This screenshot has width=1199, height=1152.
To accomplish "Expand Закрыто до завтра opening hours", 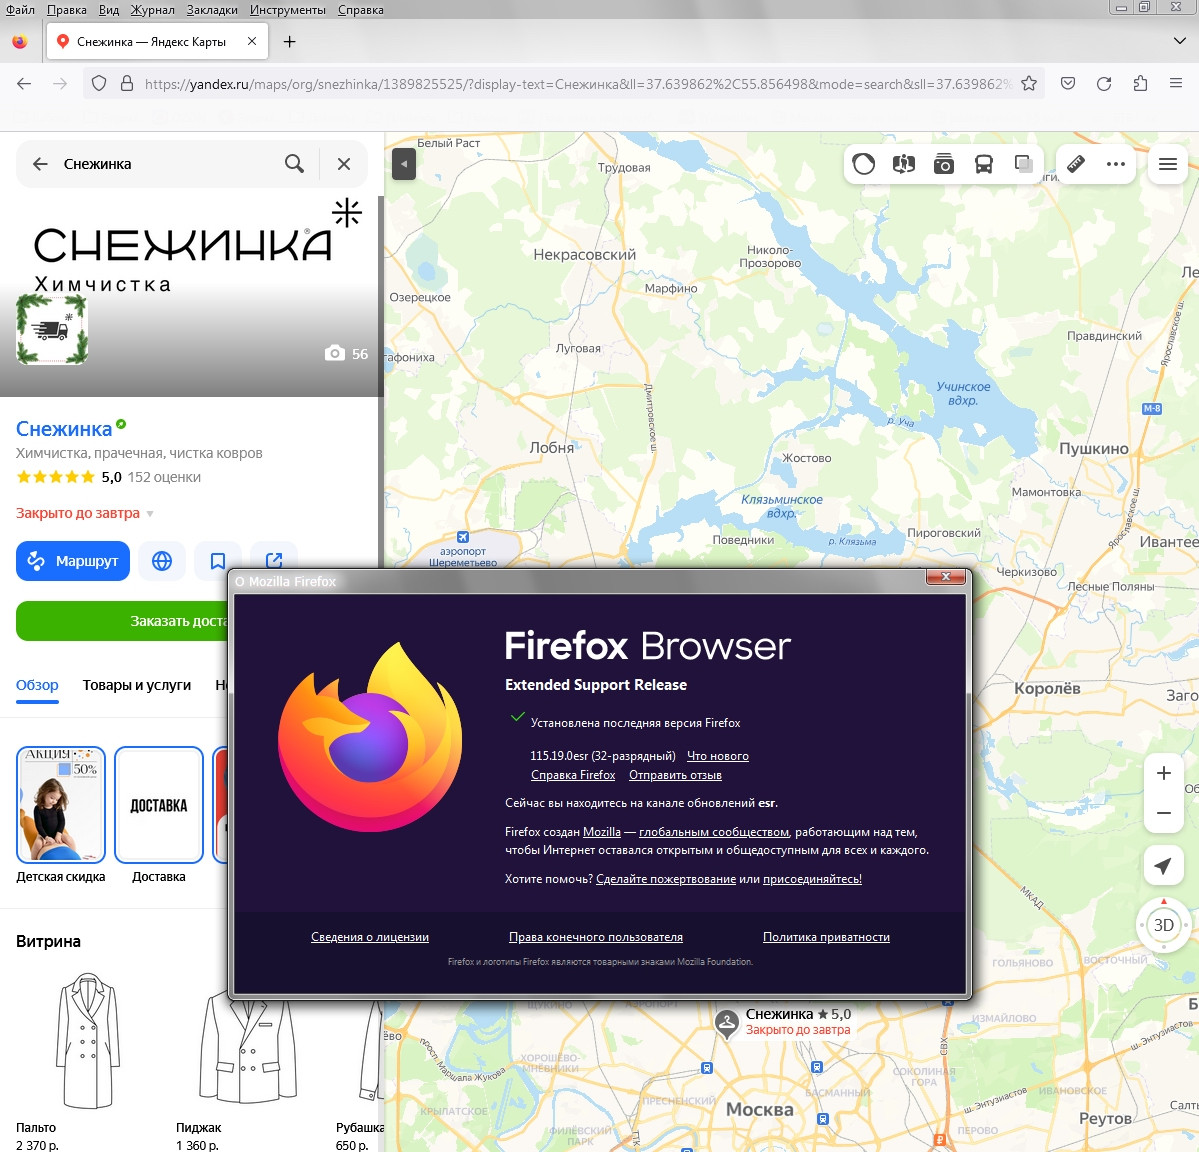I will point(85,513).
